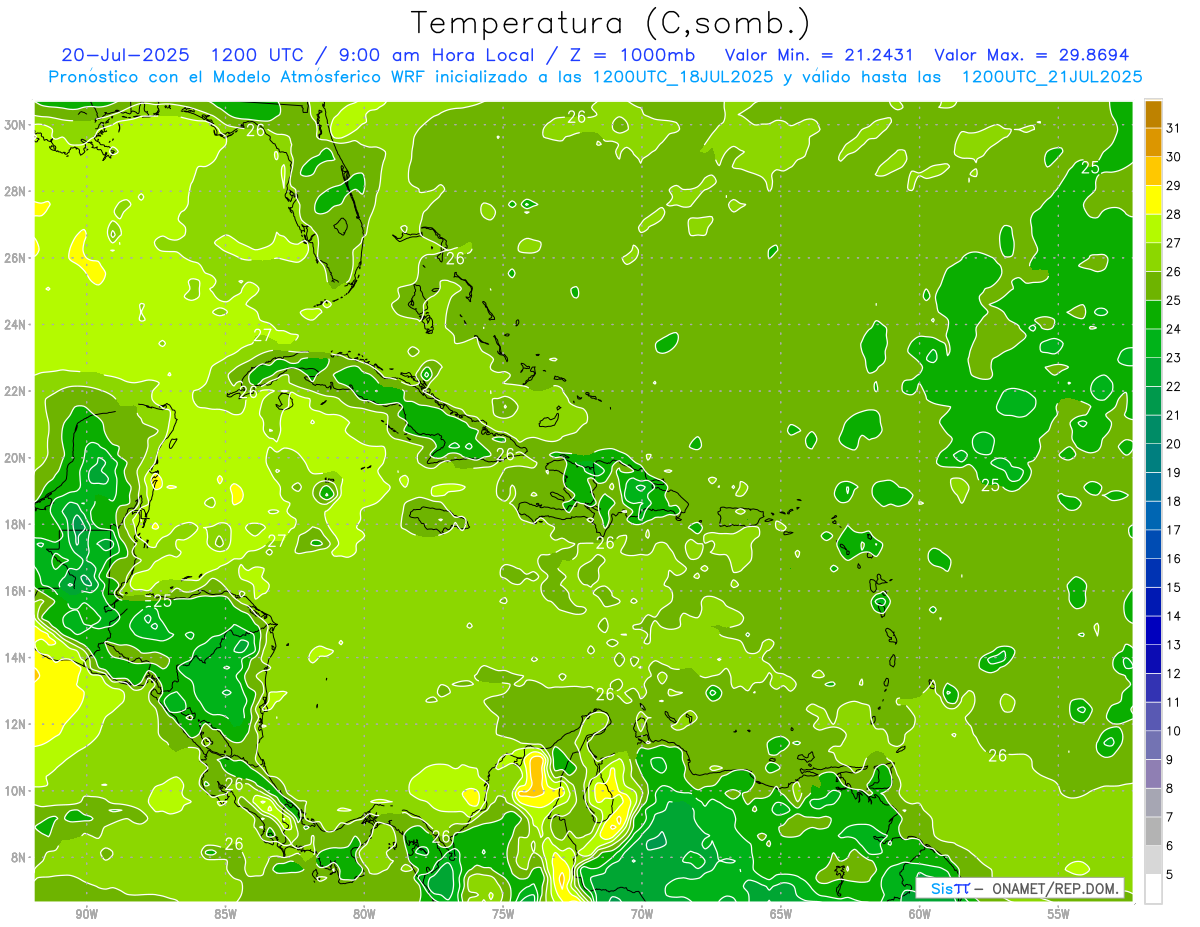Image resolution: width=1200 pixels, height=927 pixels.
Task: Click the latitude axis label "18N"
Action: 17,524
